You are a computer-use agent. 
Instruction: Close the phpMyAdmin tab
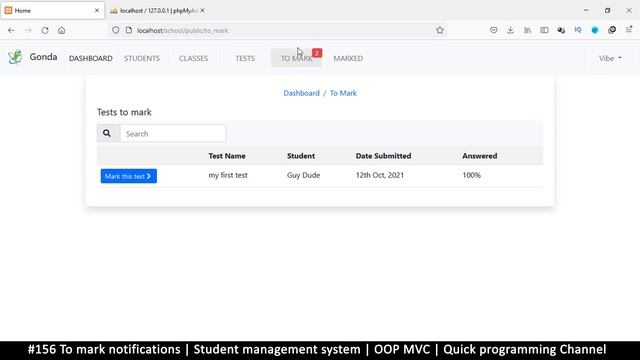[202, 11]
